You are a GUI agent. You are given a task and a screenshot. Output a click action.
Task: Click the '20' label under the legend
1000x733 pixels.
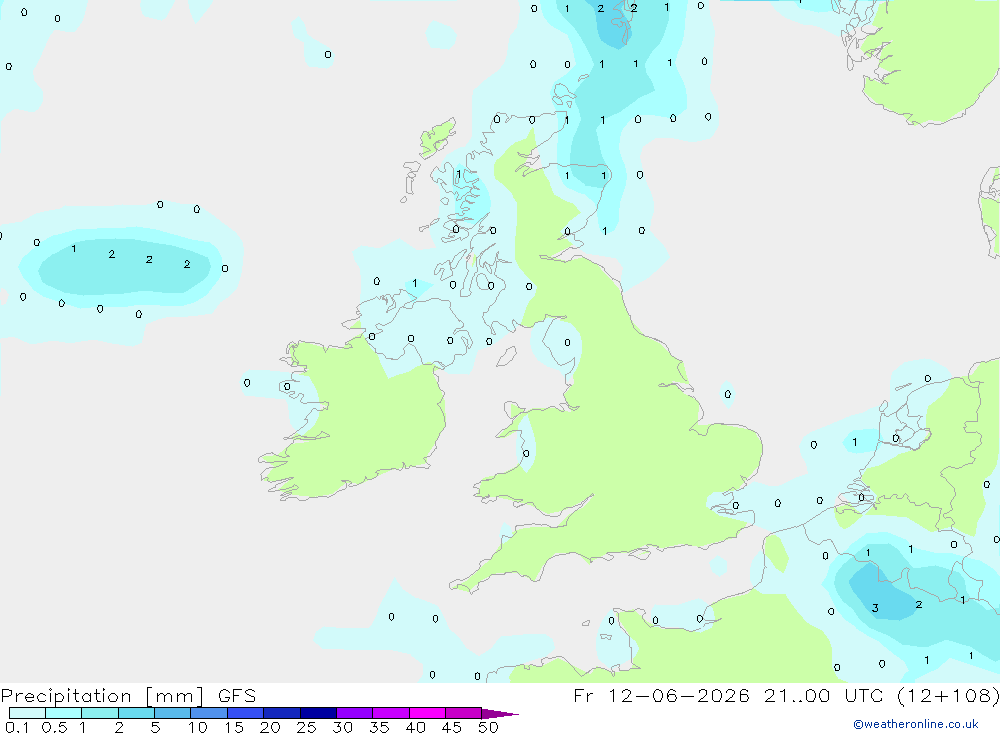click(x=270, y=727)
